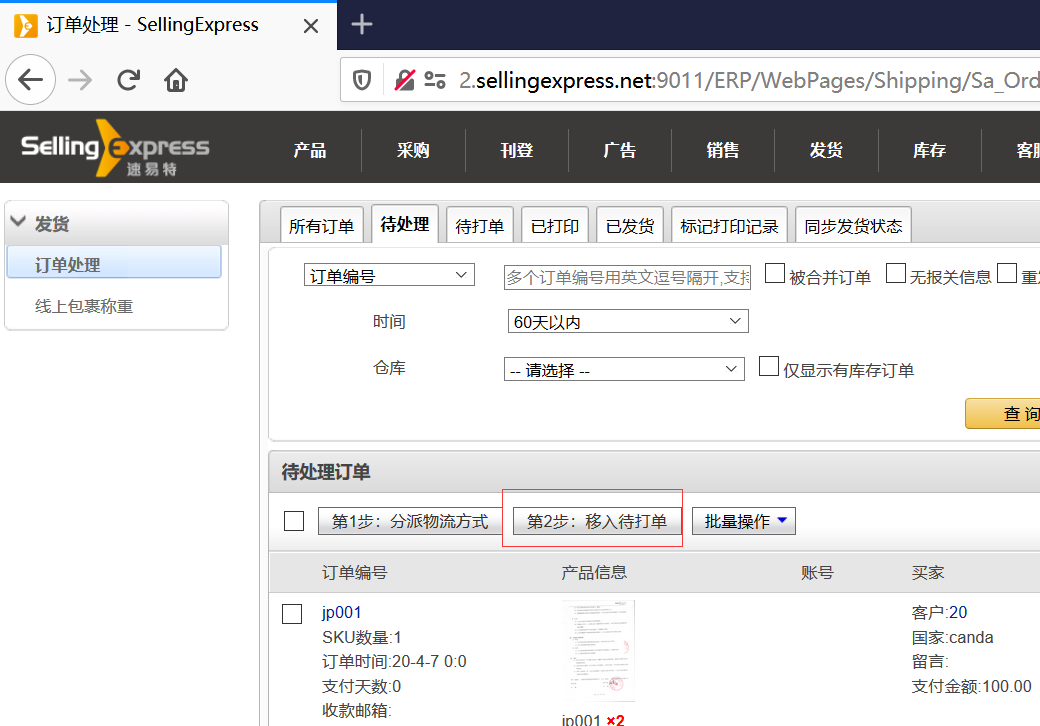Switch to the 标记打印记录 tab
Image resolution: width=1040 pixels, height=726 pixels.
pyautogui.click(x=730, y=226)
